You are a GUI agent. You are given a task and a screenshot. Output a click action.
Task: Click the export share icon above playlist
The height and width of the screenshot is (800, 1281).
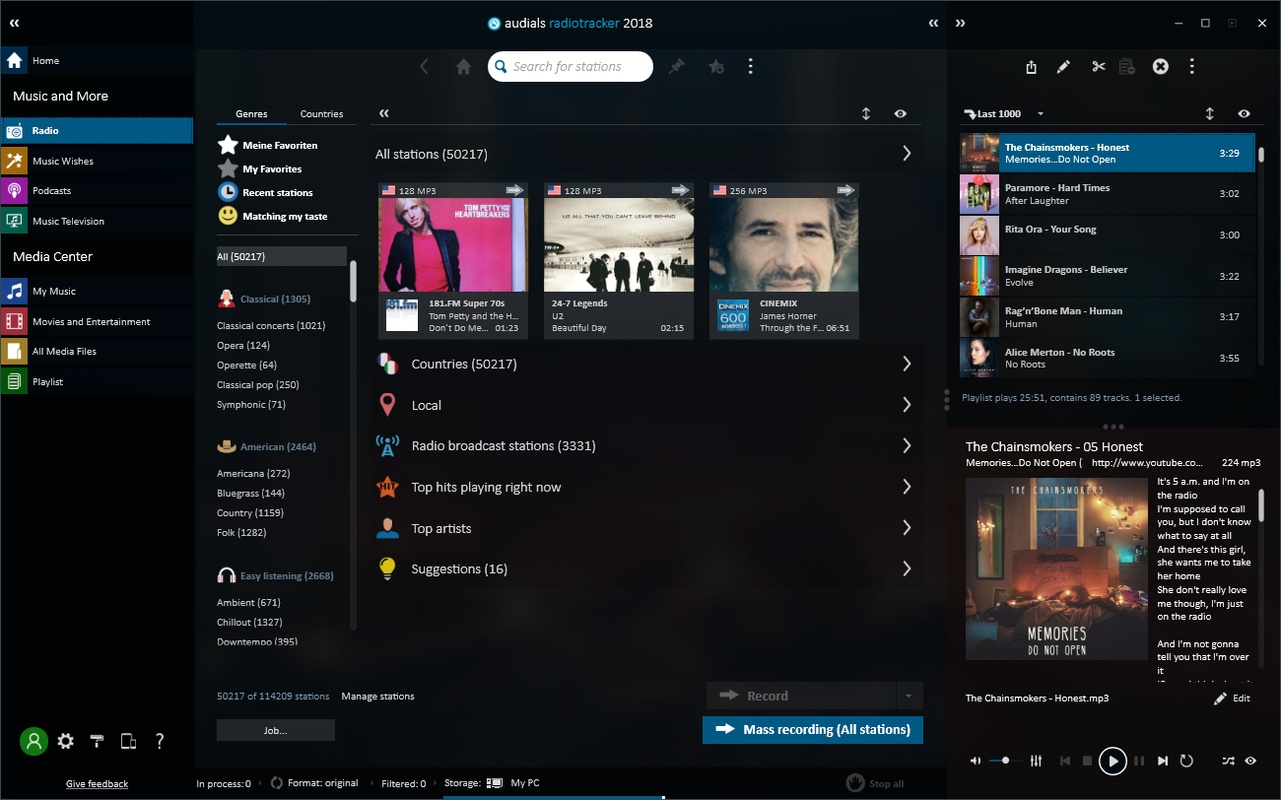coord(1031,67)
